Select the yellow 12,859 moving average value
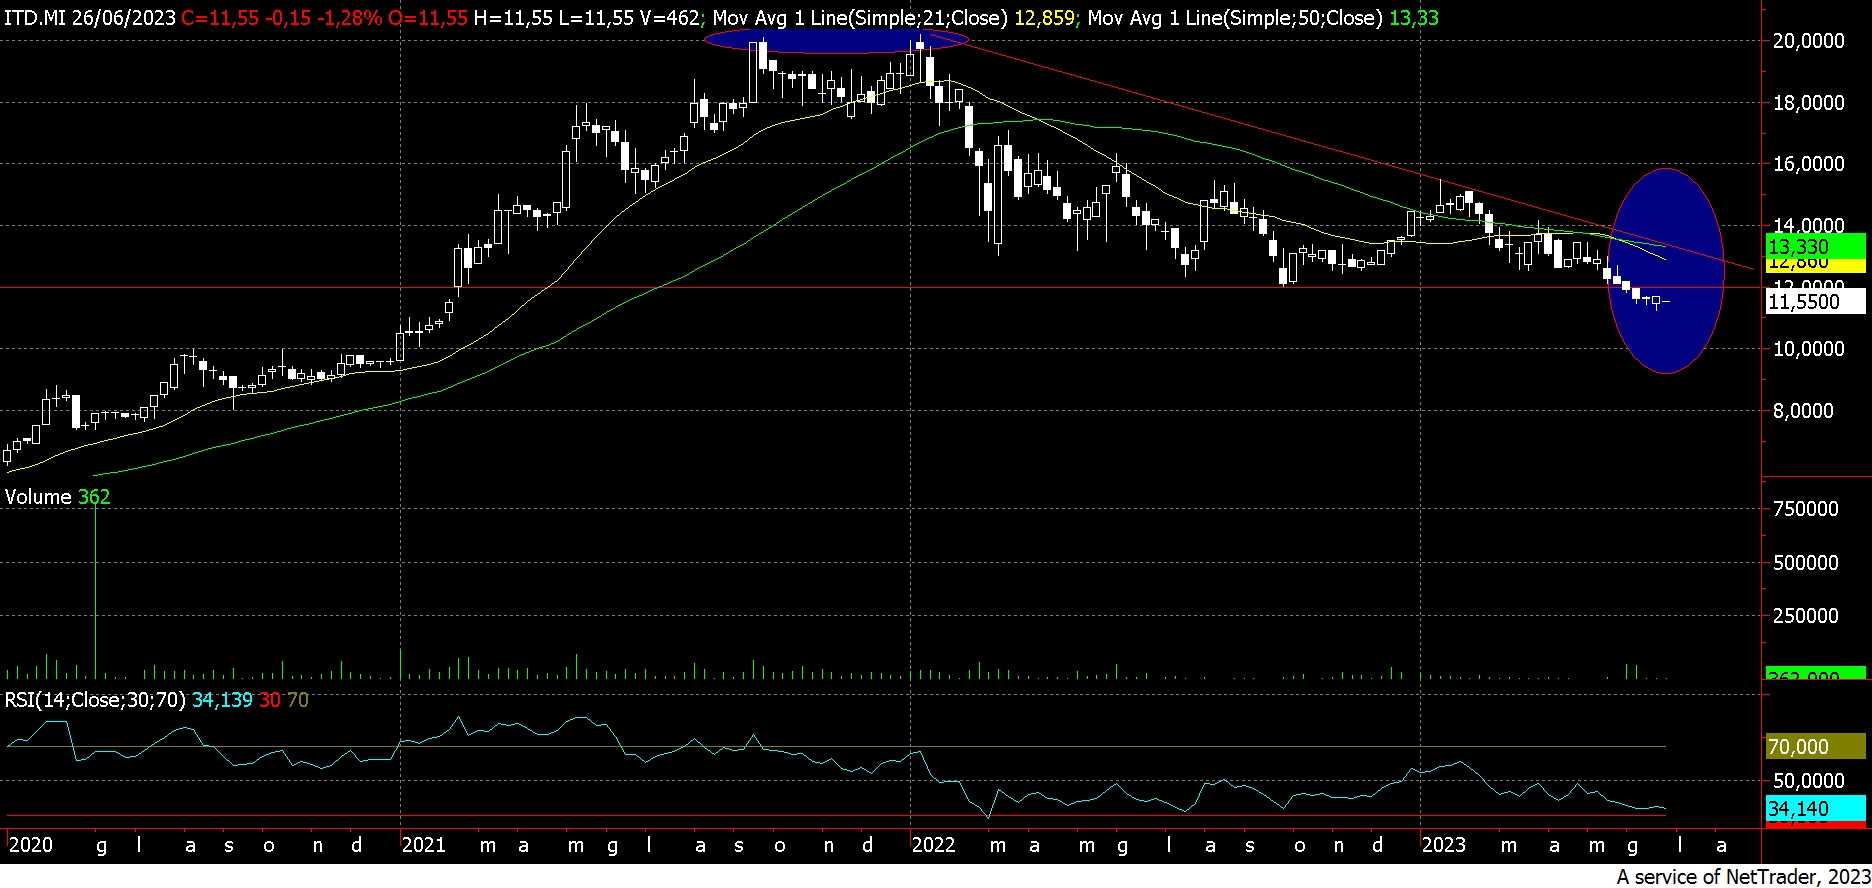 [x=1044, y=18]
